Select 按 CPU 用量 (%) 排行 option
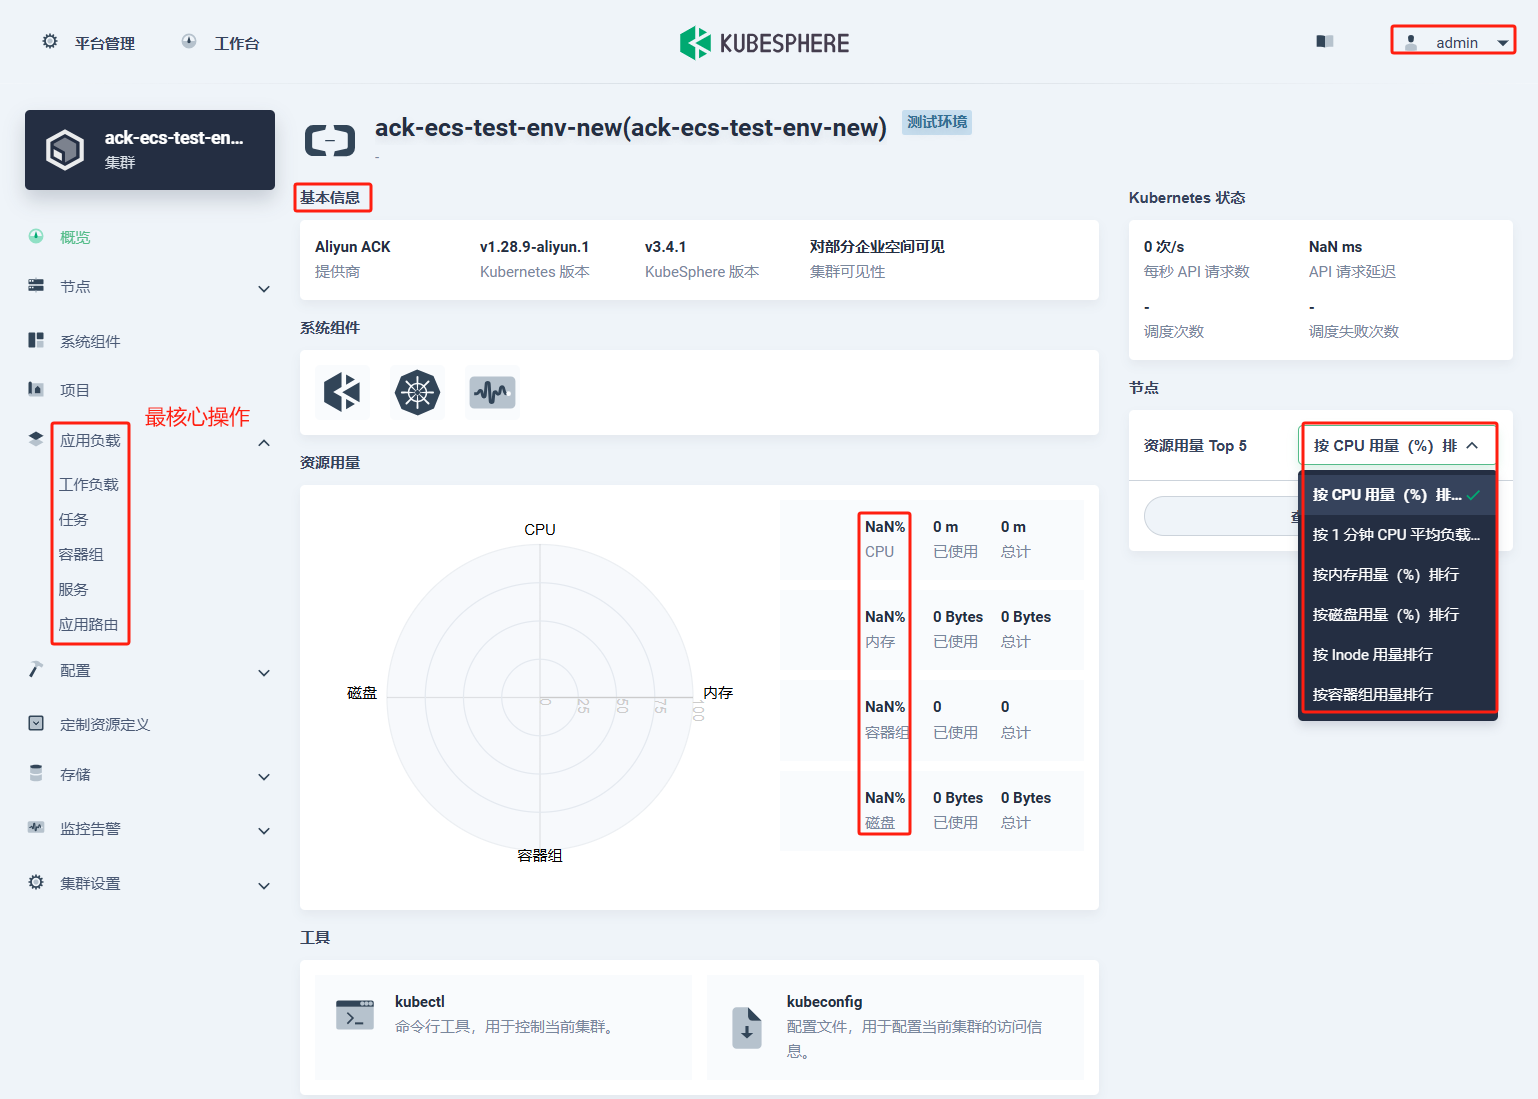Image resolution: width=1538 pixels, height=1099 pixels. click(x=1397, y=495)
